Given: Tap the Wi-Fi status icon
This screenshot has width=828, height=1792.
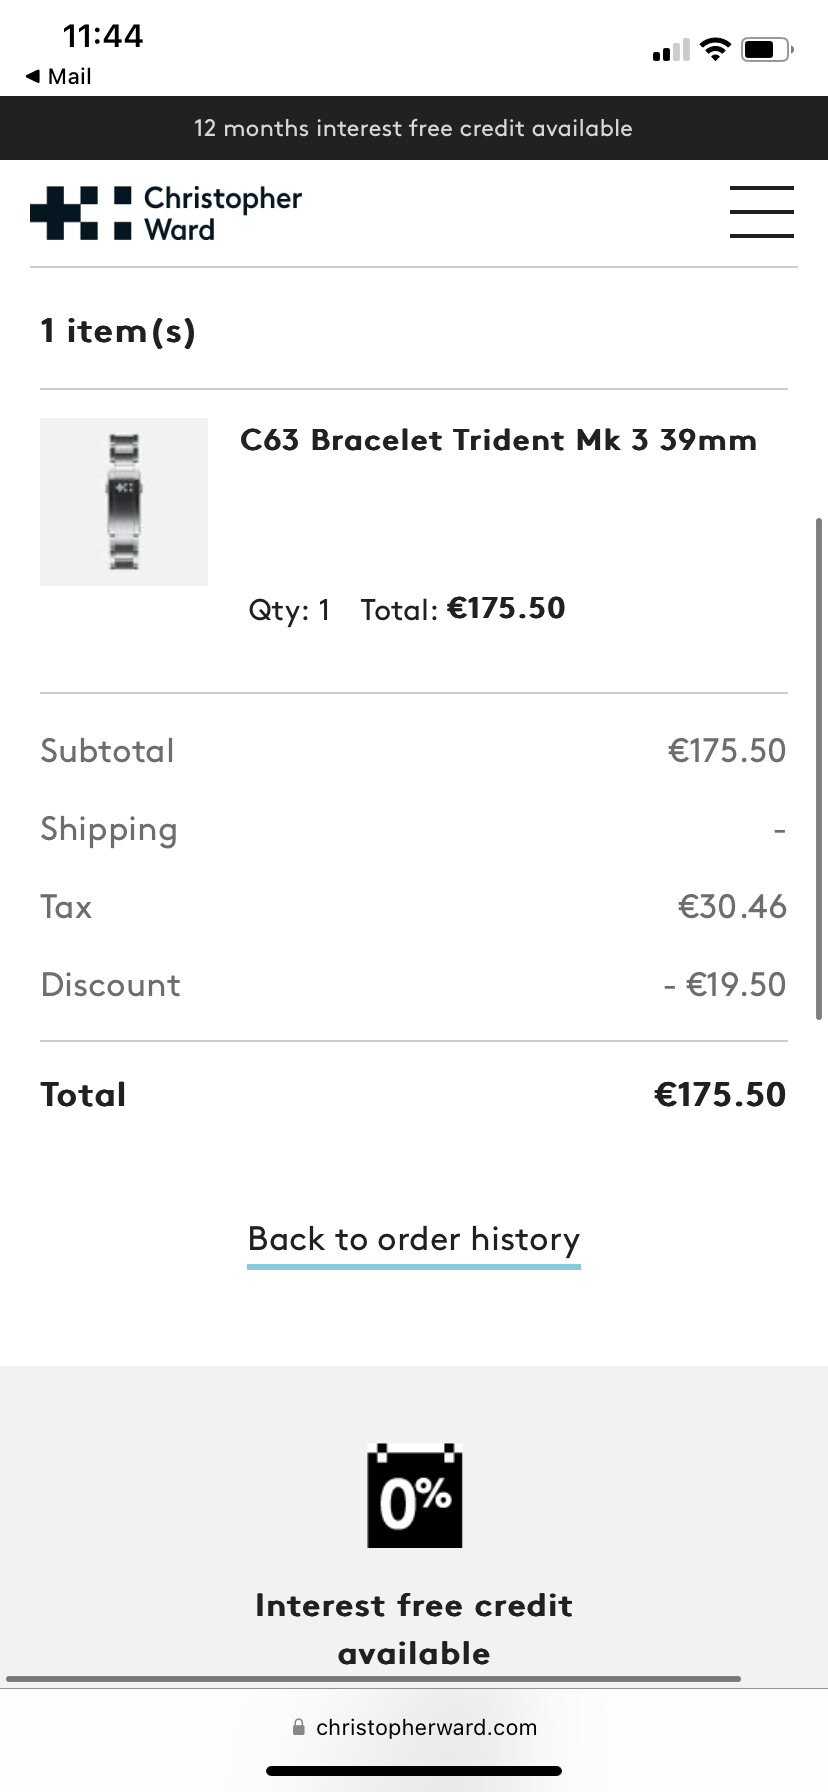Looking at the screenshot, I should (715, 49).
